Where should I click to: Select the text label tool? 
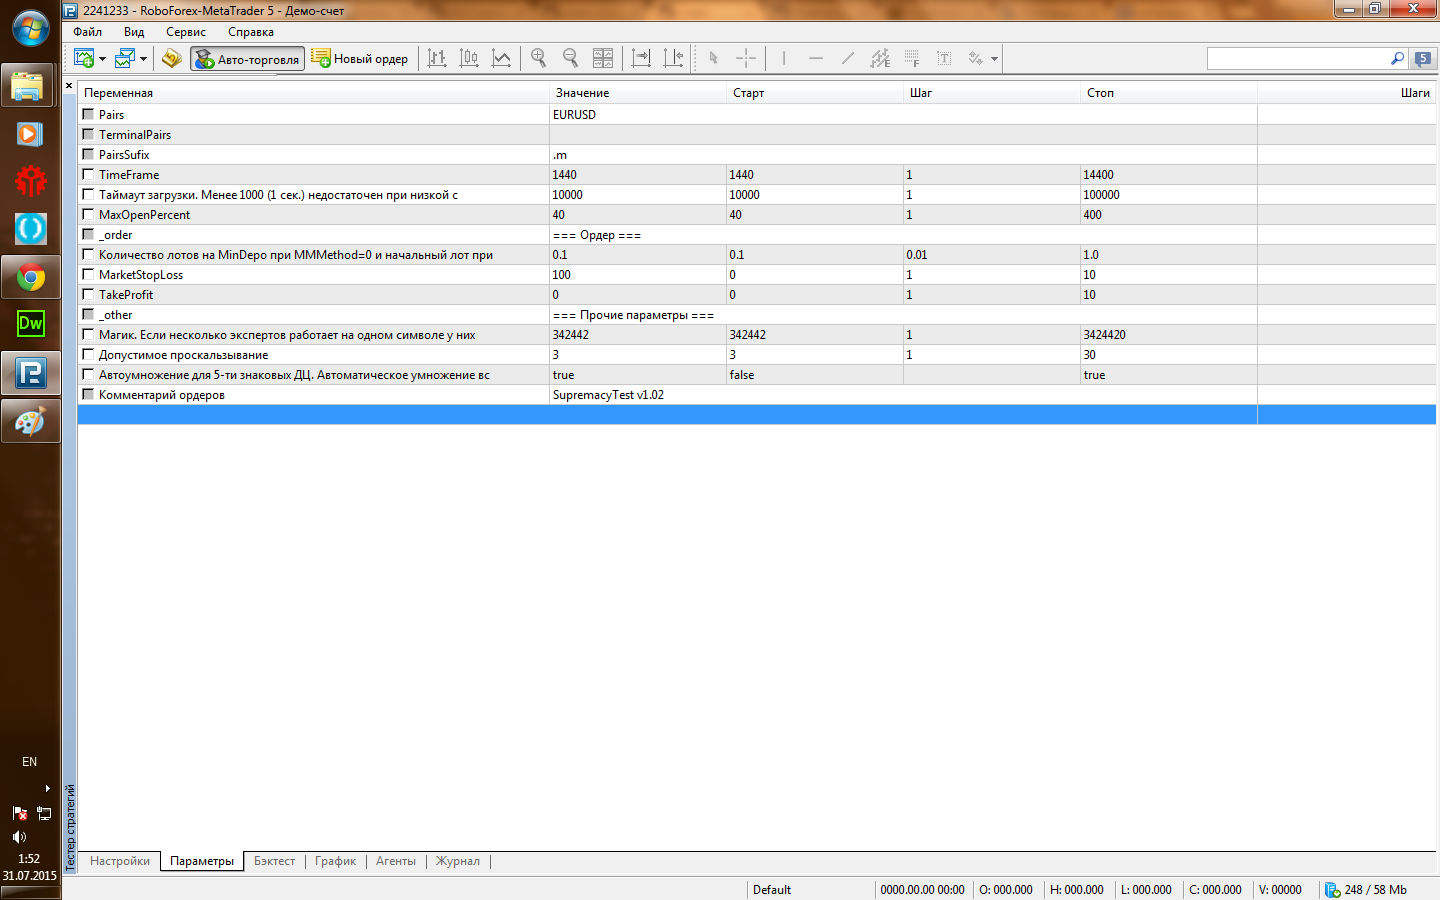click(x=944, y=59)
